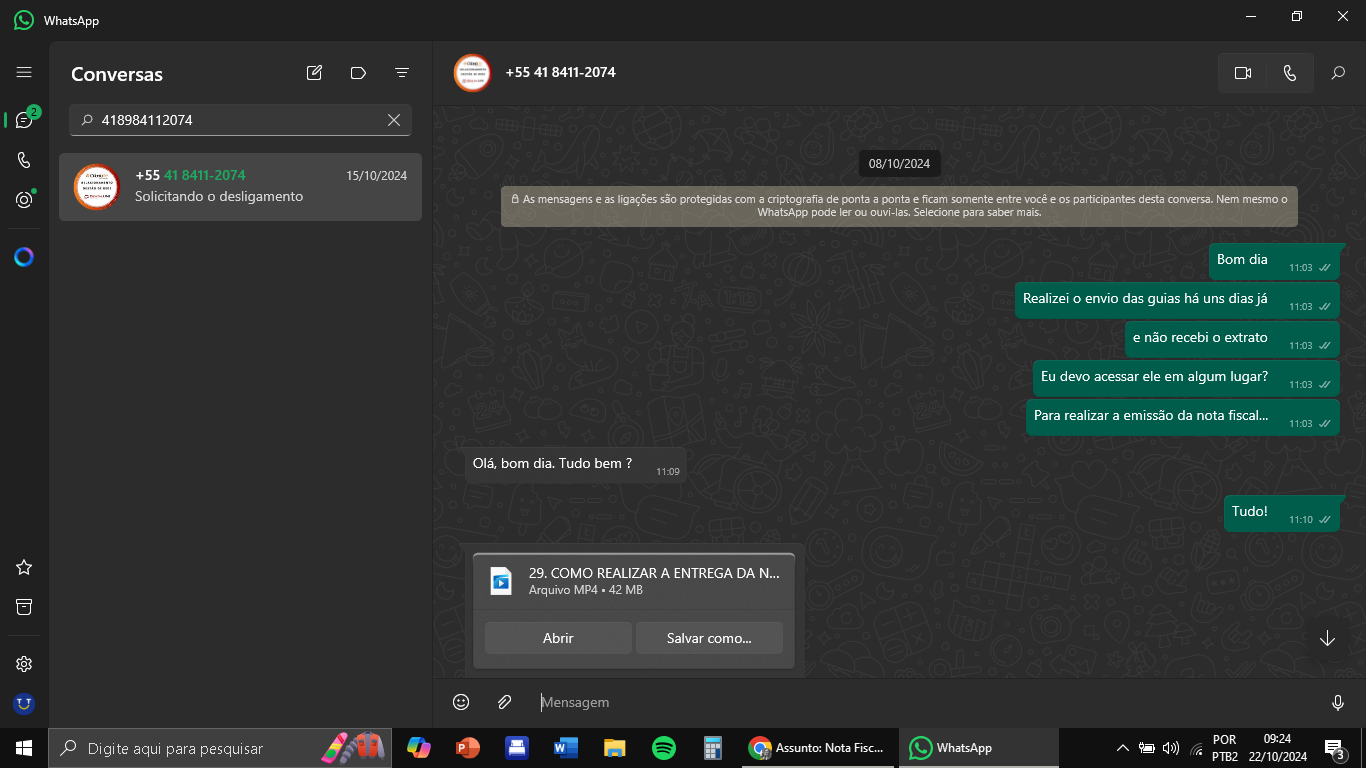
Task: Expand the hamburger navigation menu
Action: pyautogui.click(x=24, y=73)
